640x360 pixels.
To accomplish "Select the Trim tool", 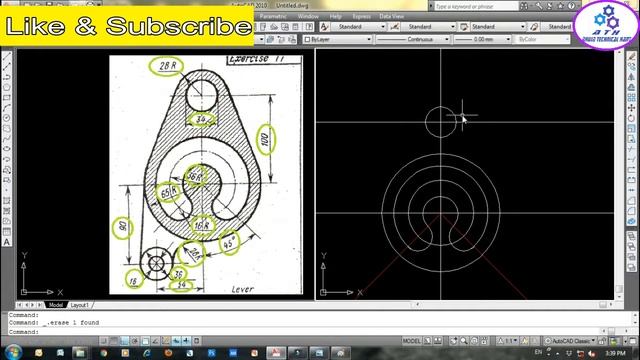I will point(631,149).
